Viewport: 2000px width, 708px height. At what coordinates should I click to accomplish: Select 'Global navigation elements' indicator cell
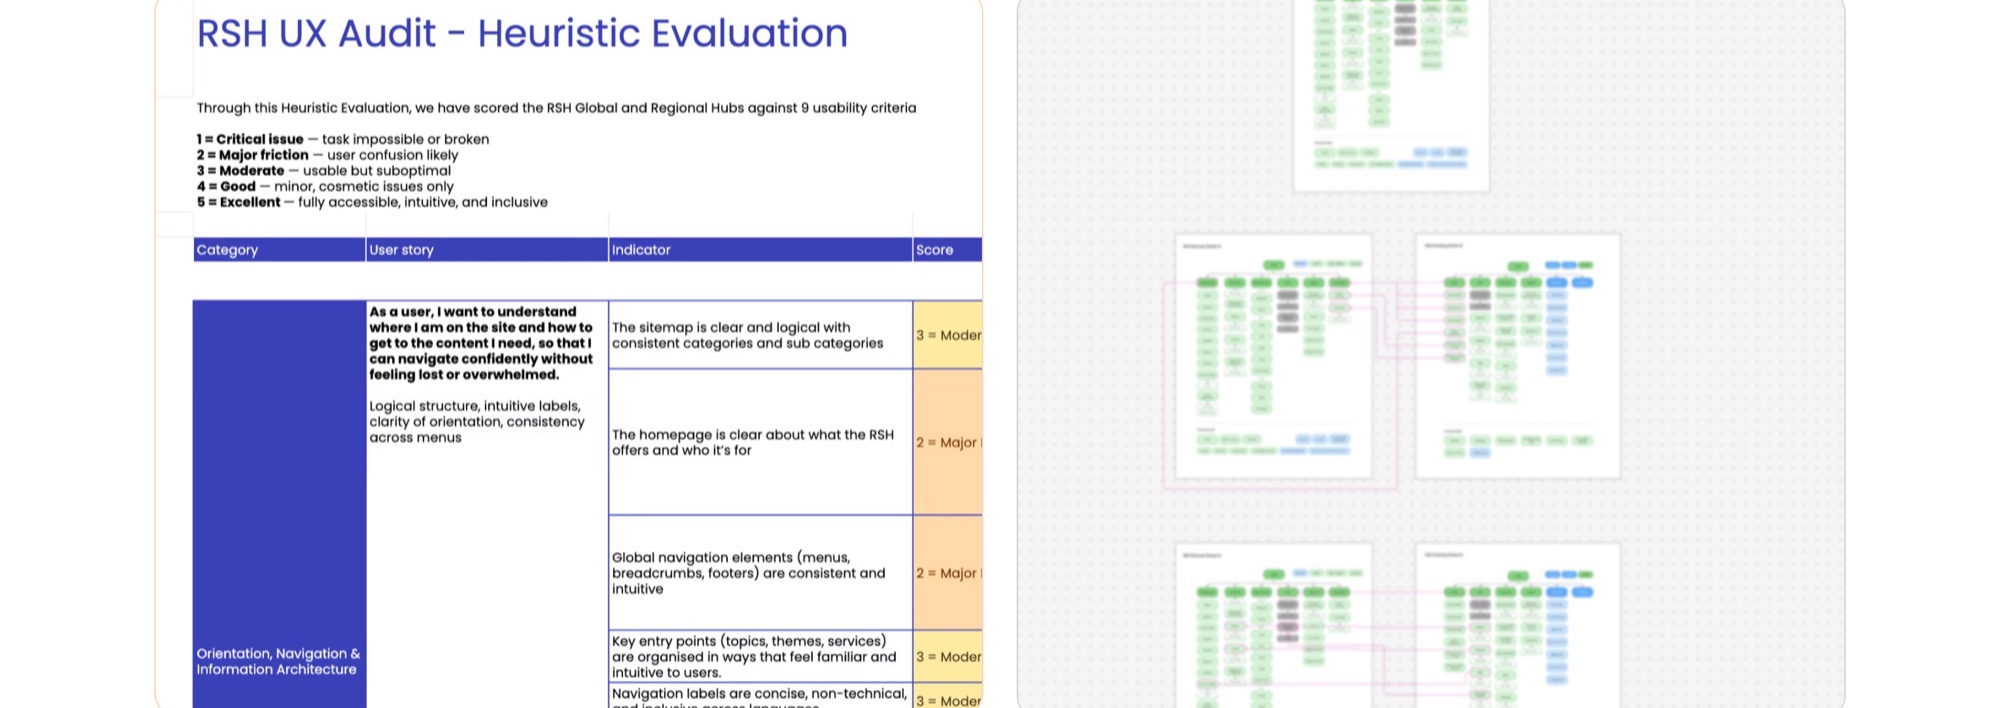tap(761, 573)
